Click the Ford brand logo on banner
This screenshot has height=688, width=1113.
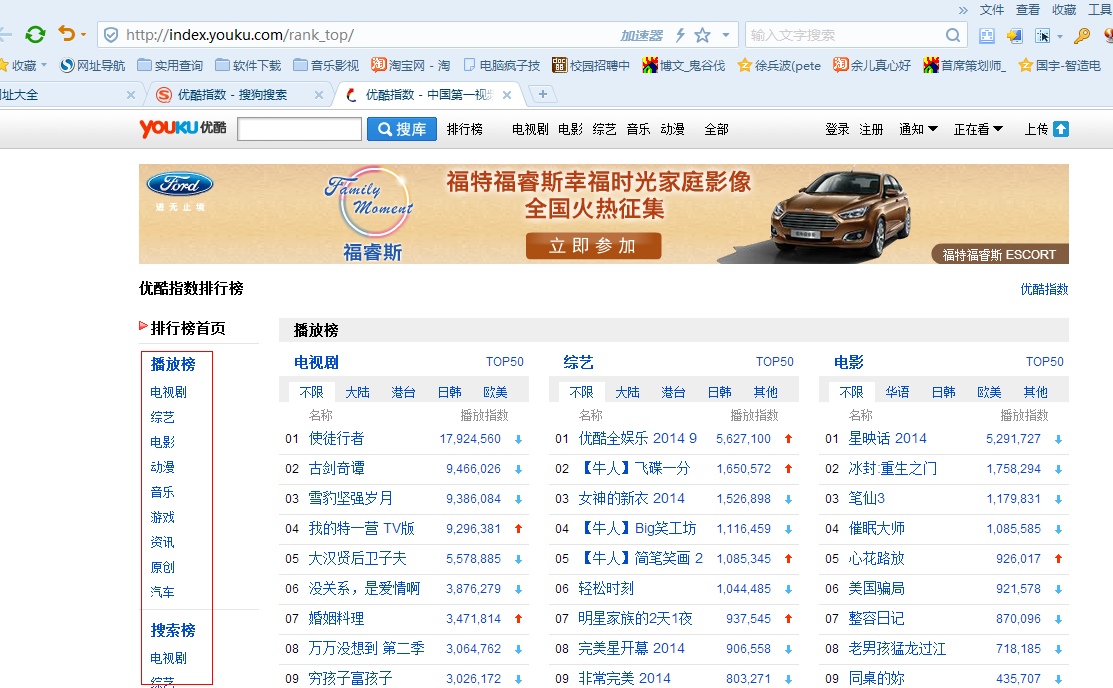click(x=180, y=185)
